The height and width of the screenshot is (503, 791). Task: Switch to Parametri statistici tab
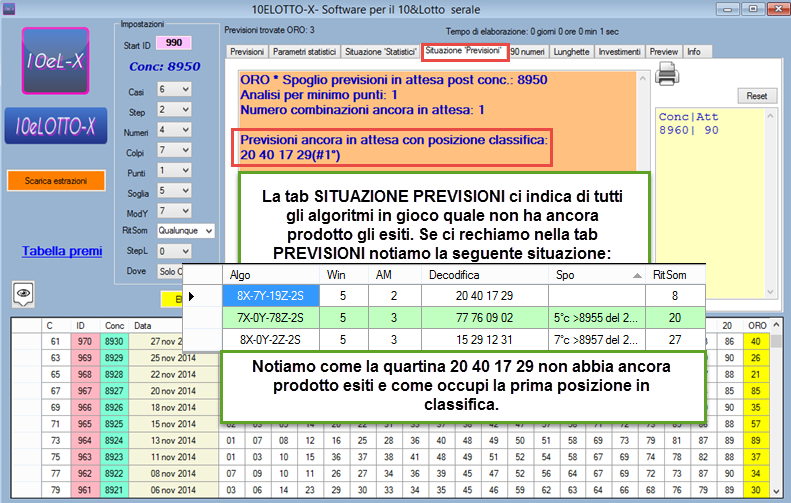pos(304,51)
